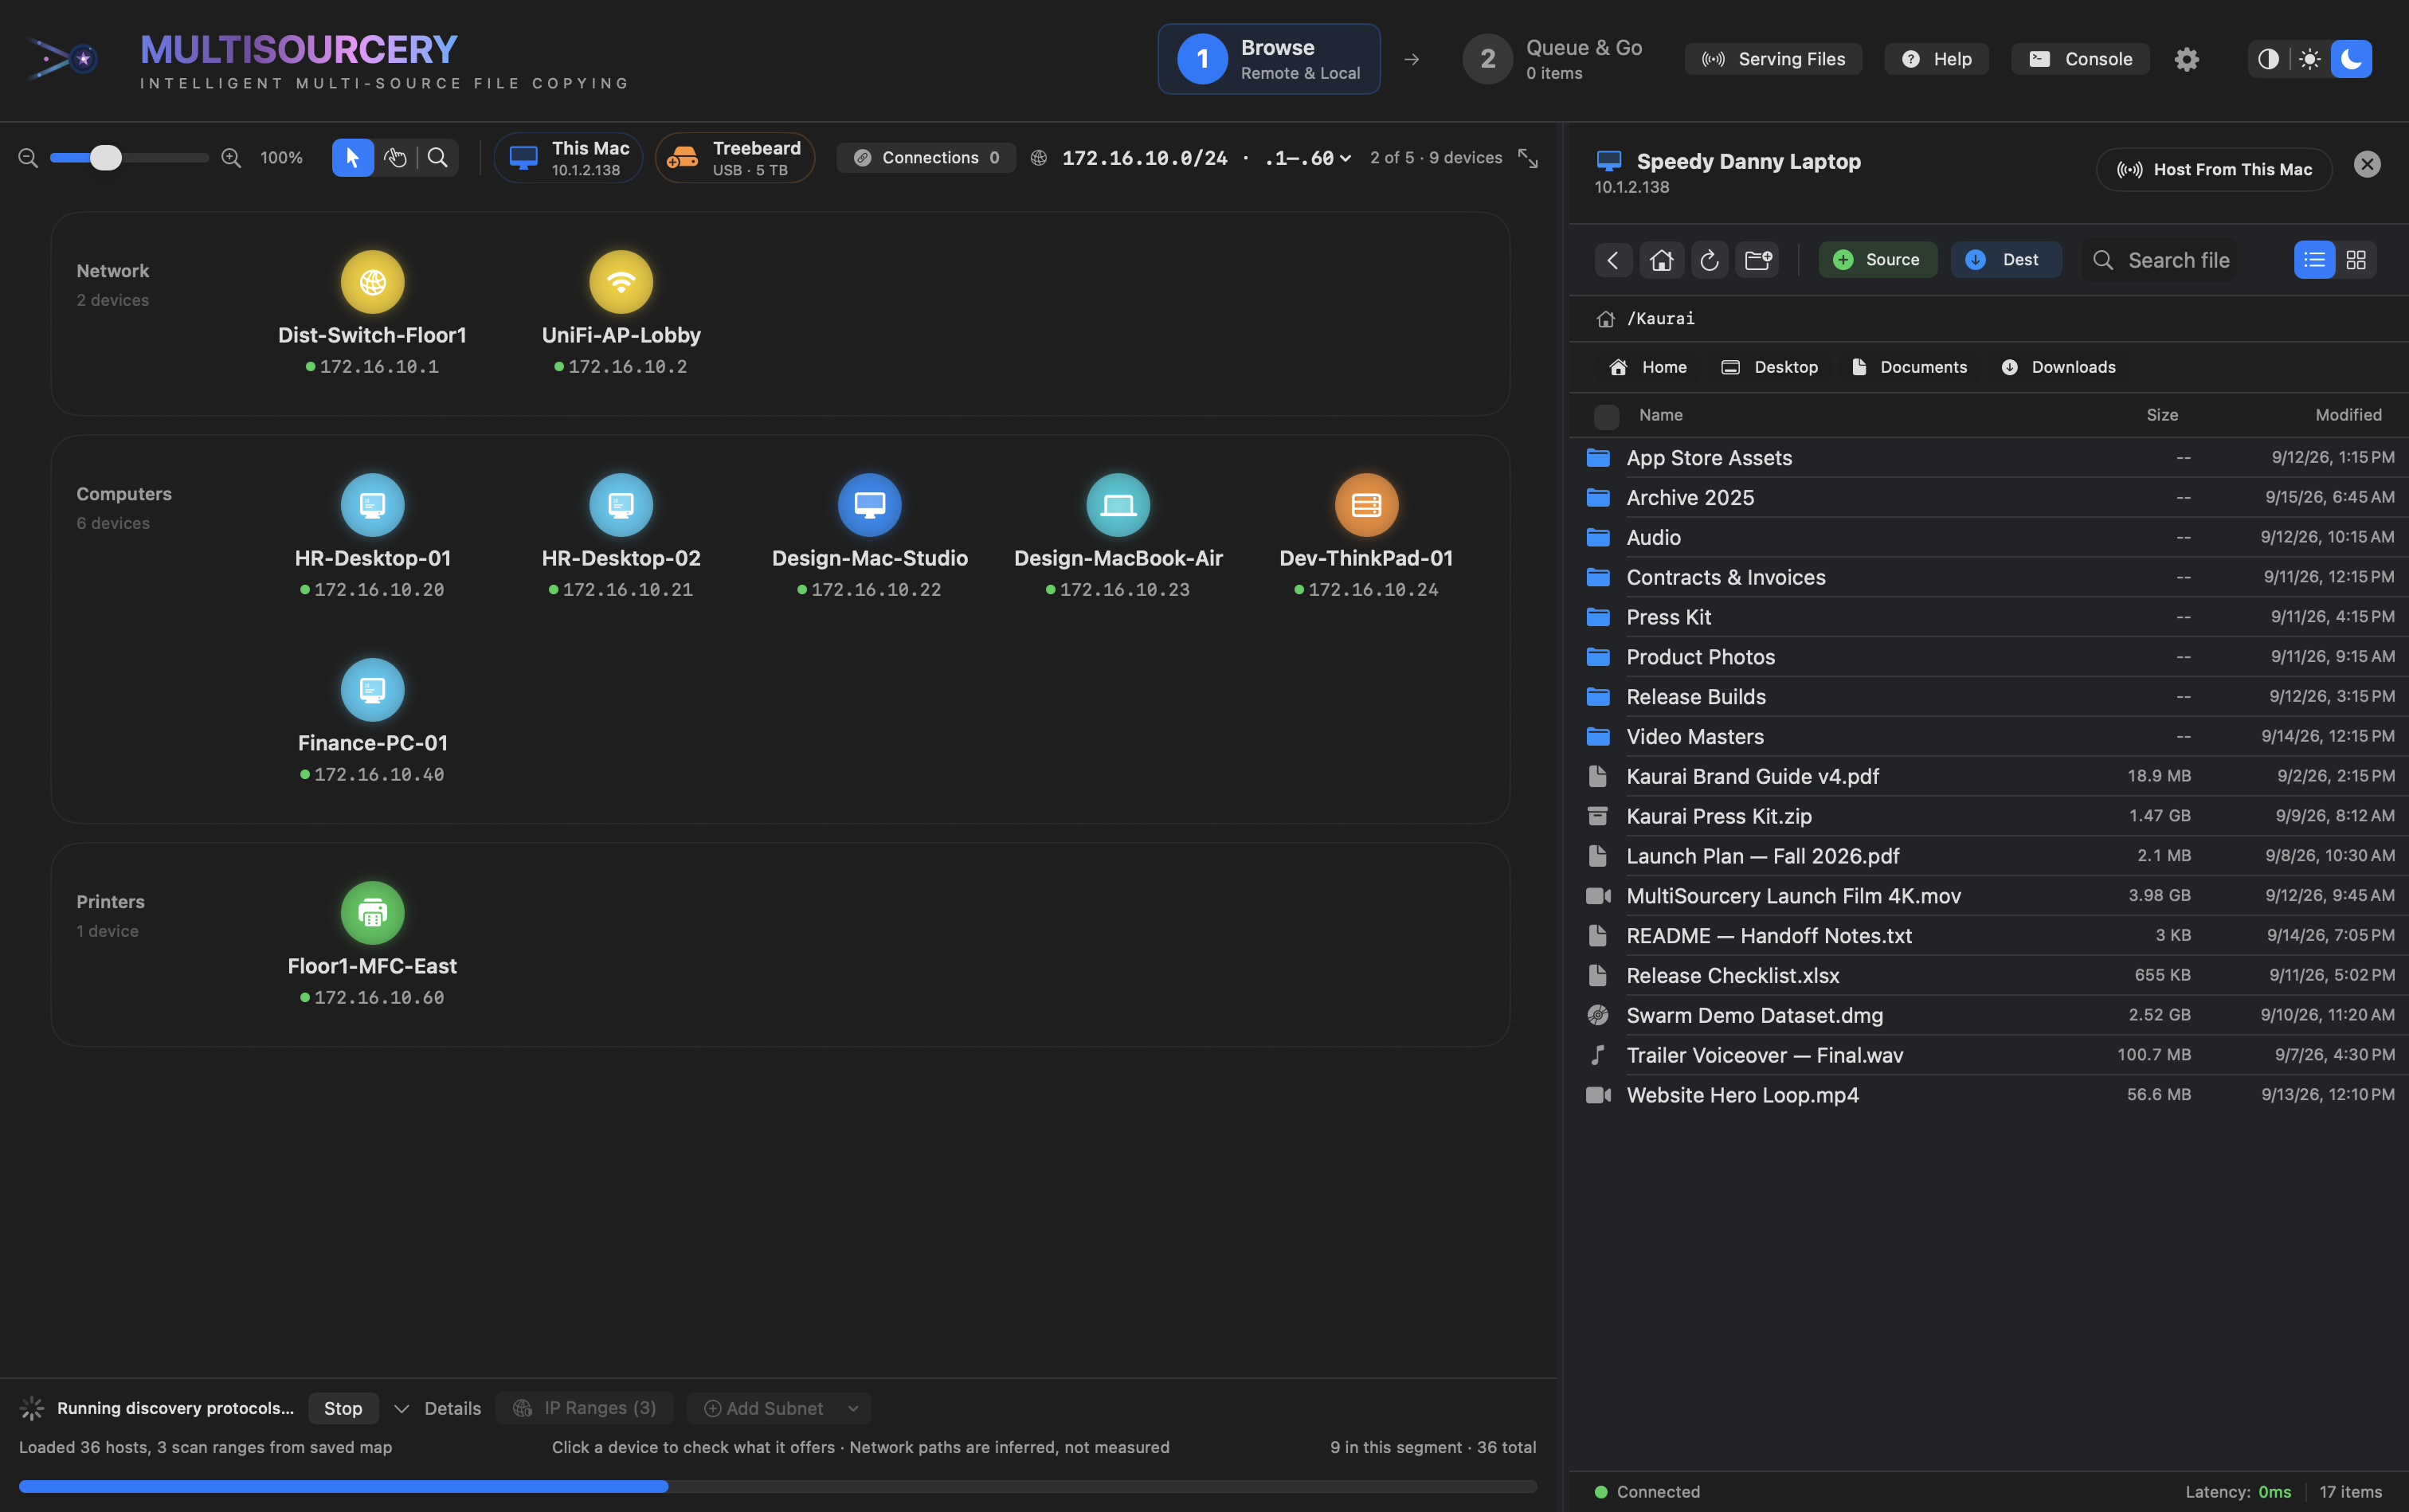Screen dimensions: 2409x1512
Task: Enable auto contrast theme
Action: (2269, 59)
